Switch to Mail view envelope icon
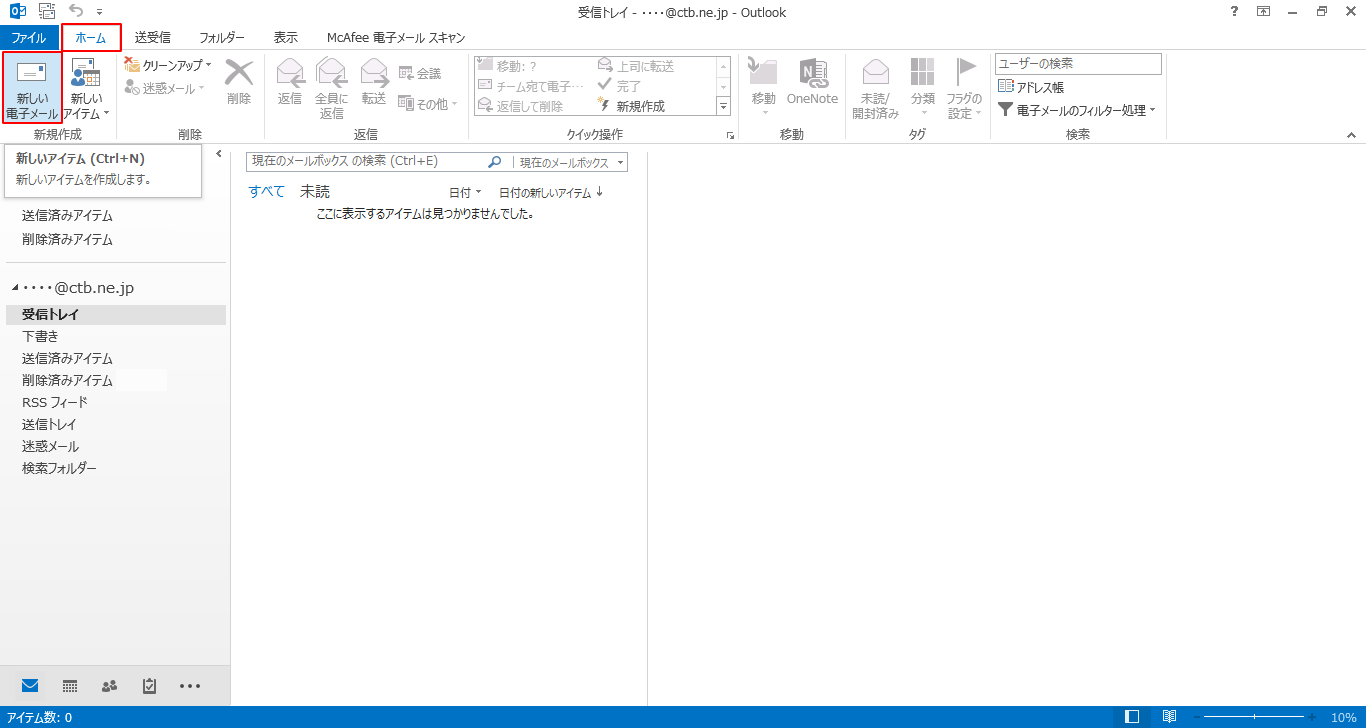 coord(30,685)
